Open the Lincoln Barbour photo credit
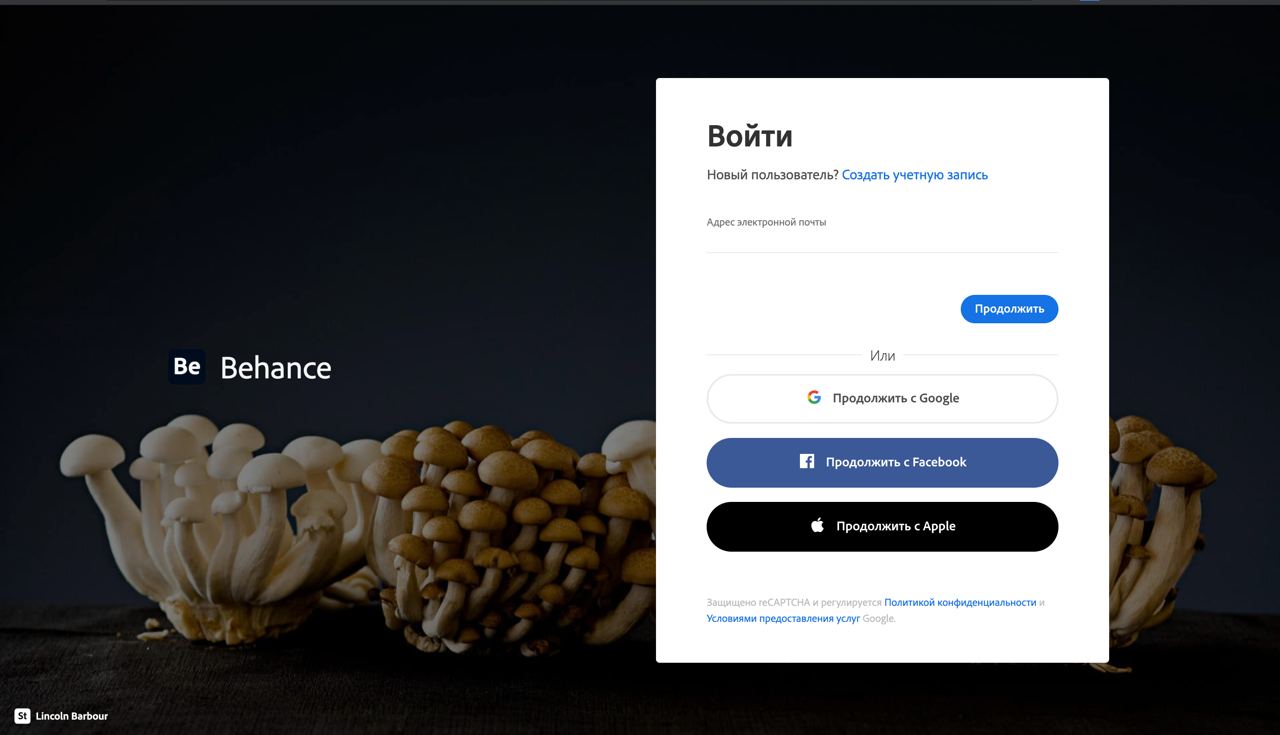 pos(71,716)
